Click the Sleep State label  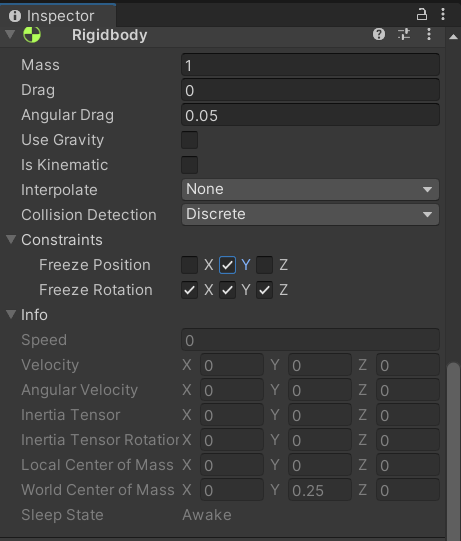tap(62, 515)
